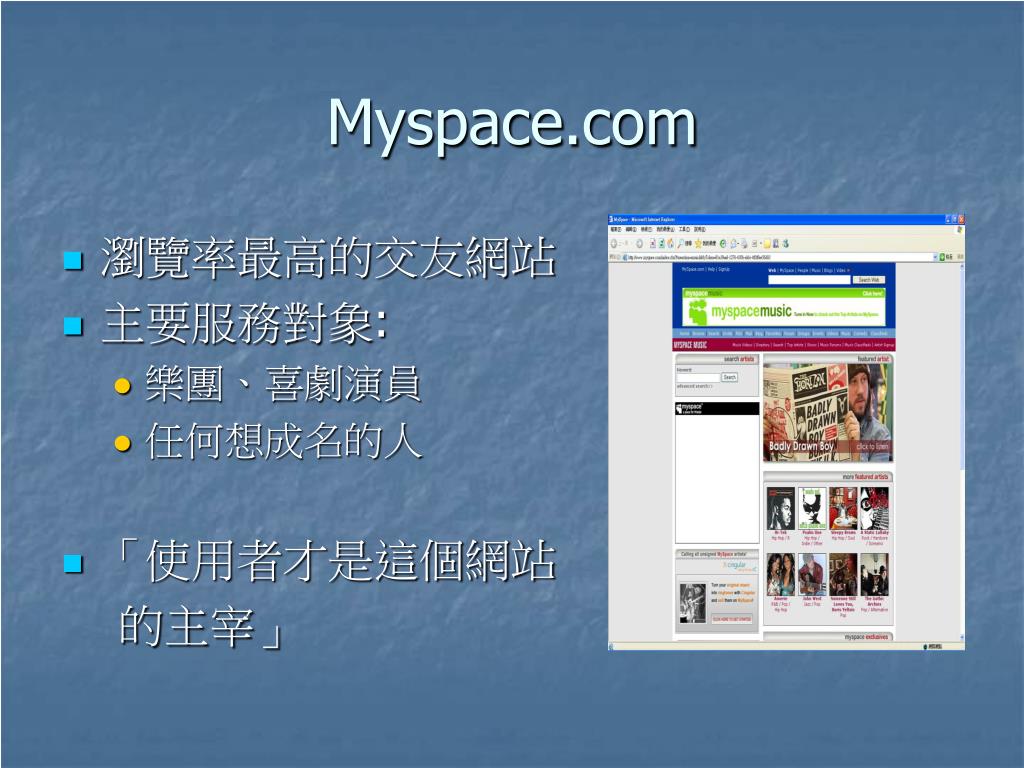Click the Amerie two-women thumbnail
The width and height of the screenshot is (1024, 768).
[x=781, y=575]
